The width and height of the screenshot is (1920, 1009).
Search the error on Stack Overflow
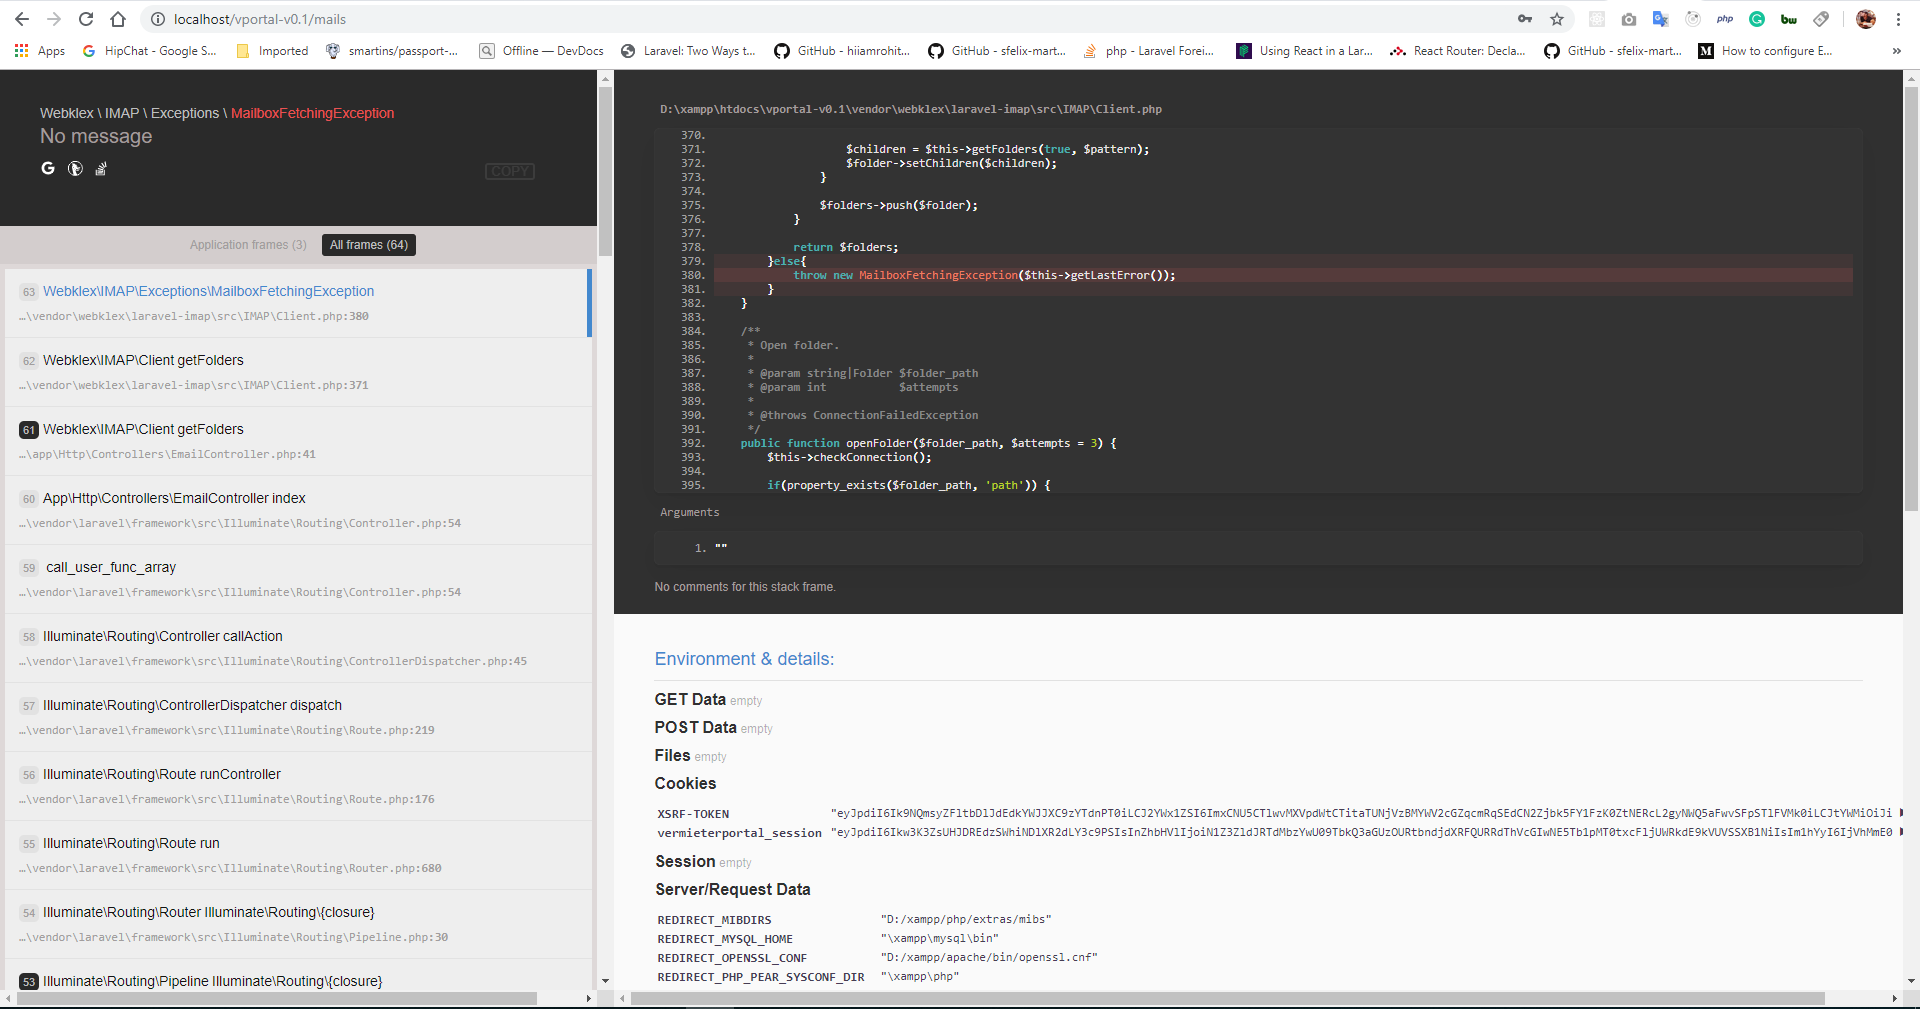(x=100, y=168)
